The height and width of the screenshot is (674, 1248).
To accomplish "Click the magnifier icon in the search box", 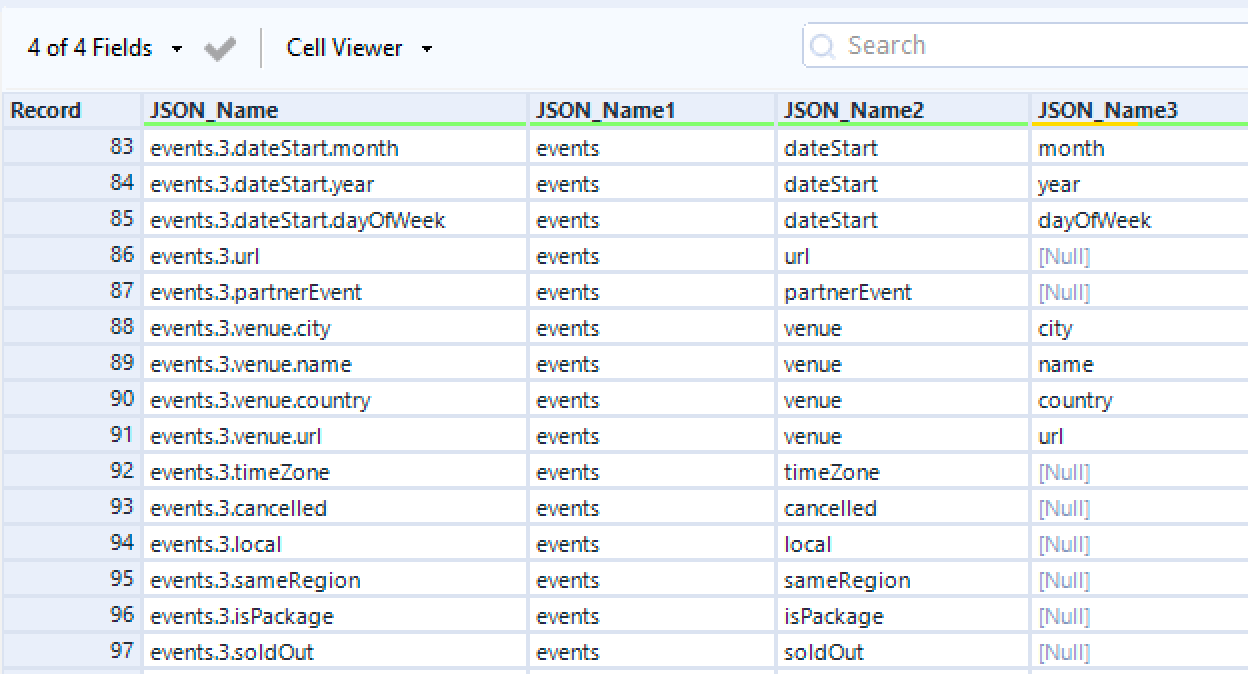I will click(822, 45).
